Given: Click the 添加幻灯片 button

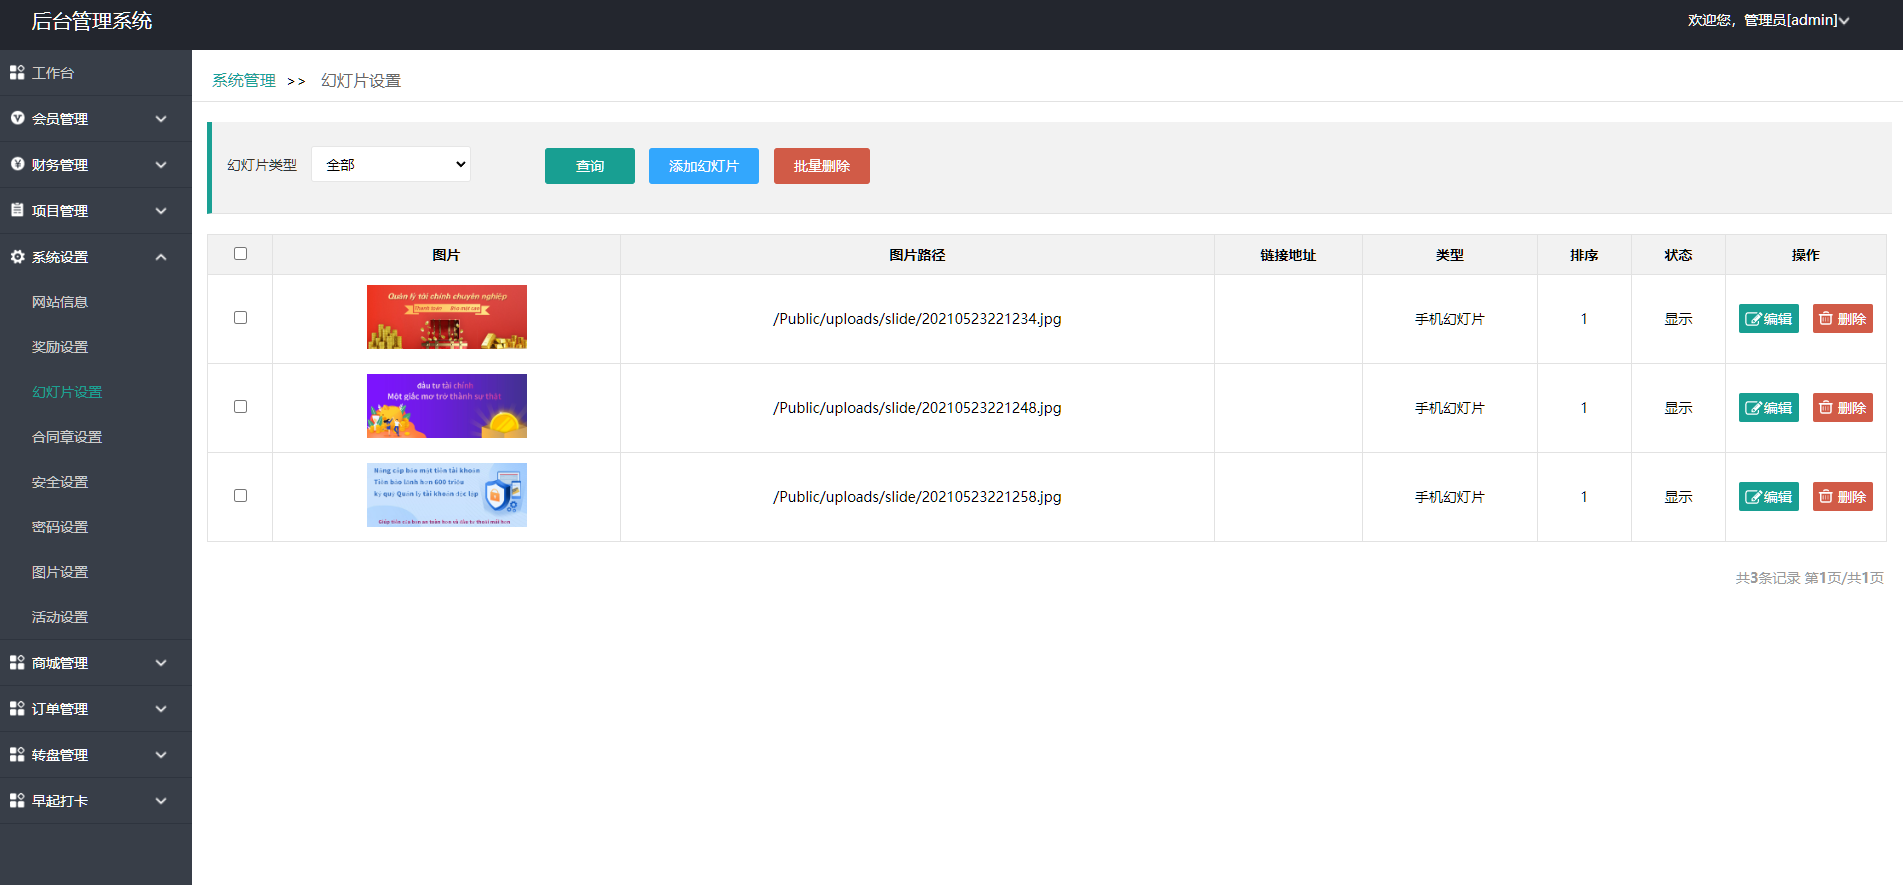Looking at the screenshot, I should click(x=703, y=166).
